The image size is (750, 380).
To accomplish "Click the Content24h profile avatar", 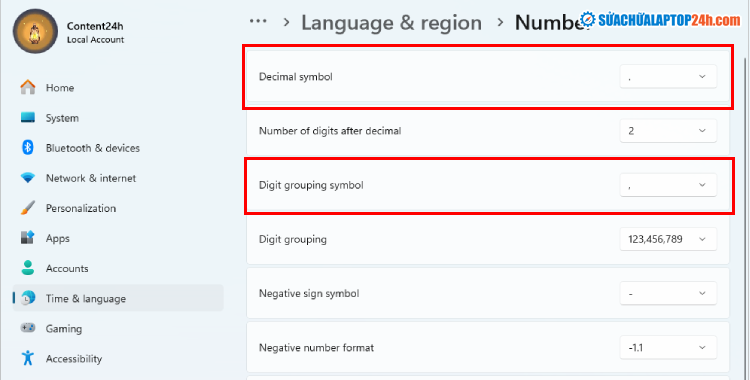I will 35,31.
